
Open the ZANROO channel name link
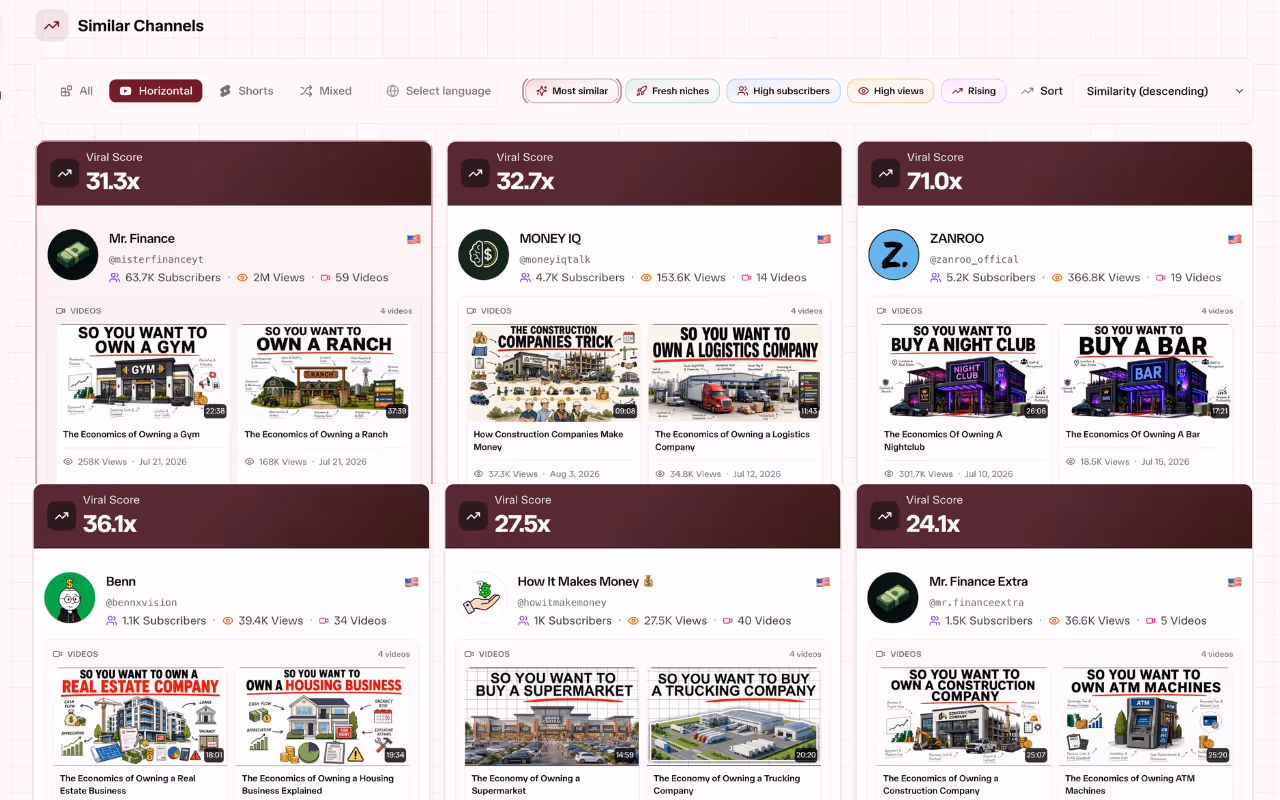[957, 239]
